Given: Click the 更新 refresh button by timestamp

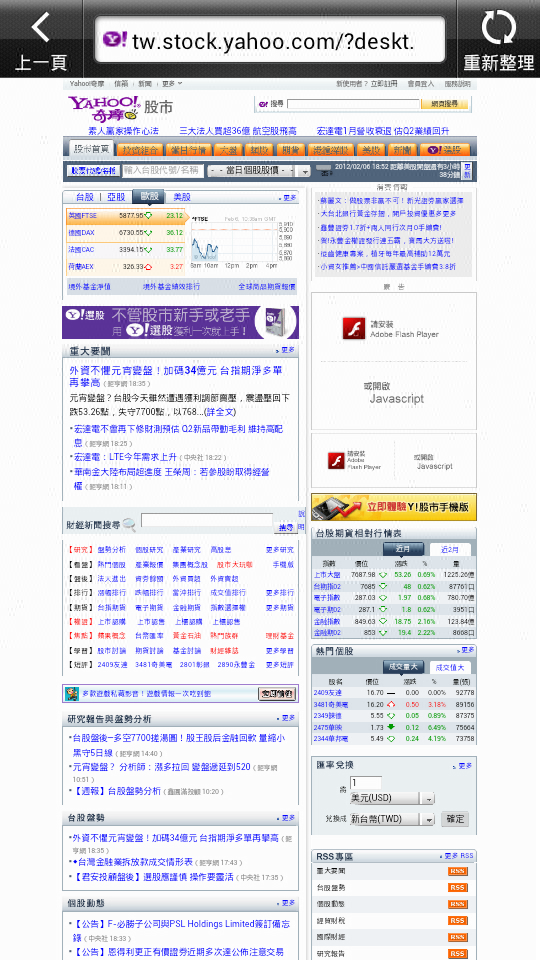Looking at the screenshot, I should coord(467,171).
